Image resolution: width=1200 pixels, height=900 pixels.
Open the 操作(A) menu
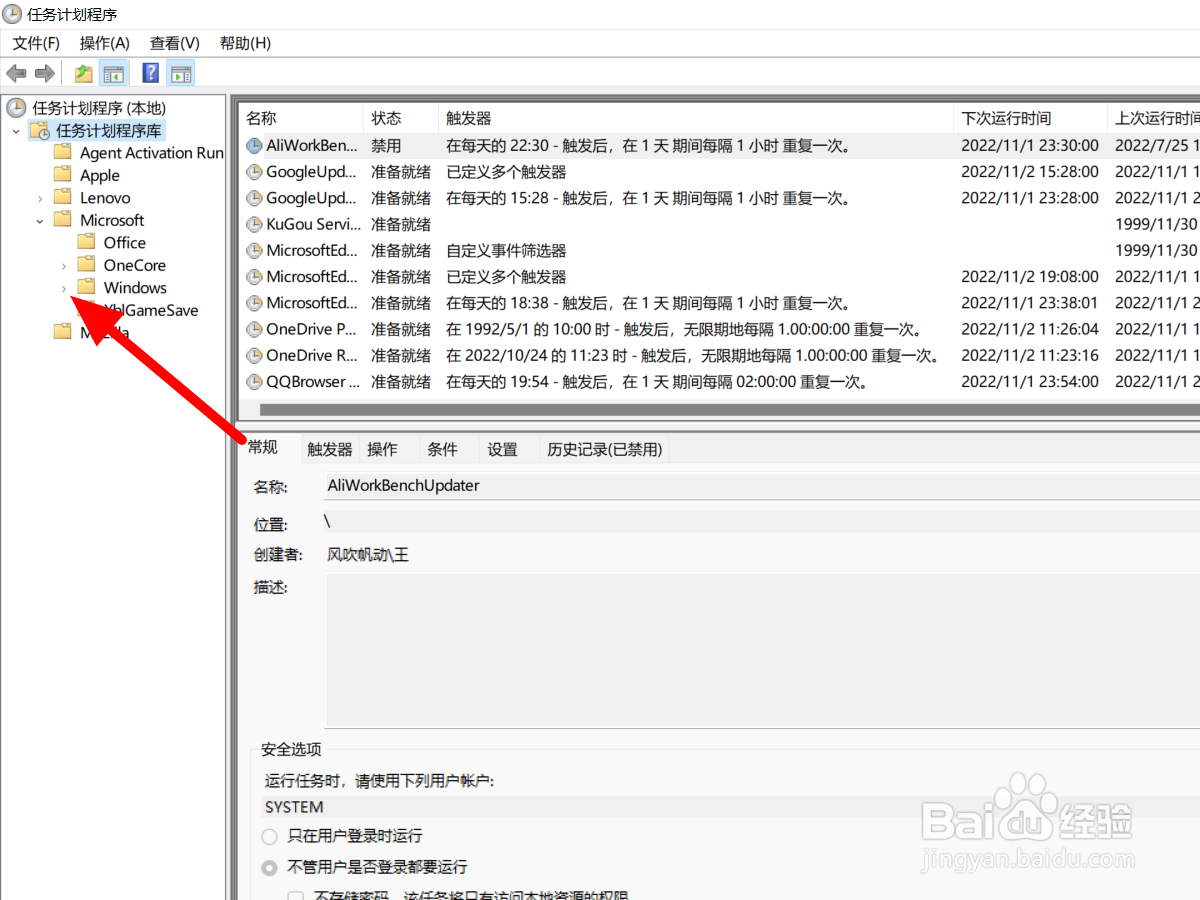point(105,43)
